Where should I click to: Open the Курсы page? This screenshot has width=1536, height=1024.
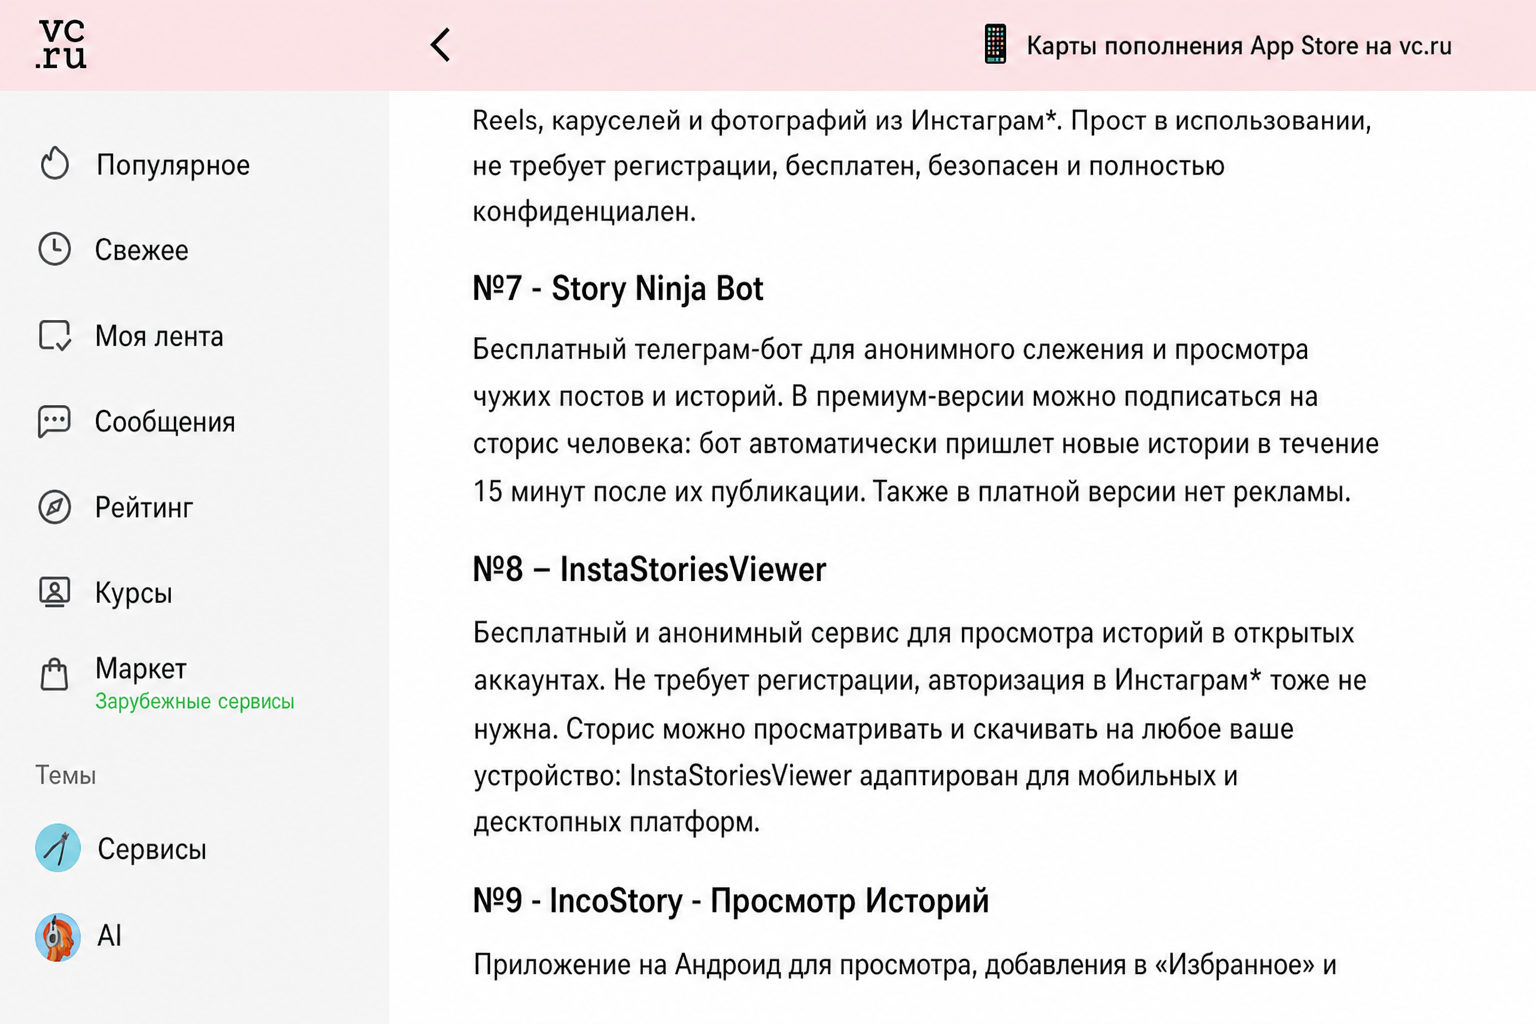[133, 593]
